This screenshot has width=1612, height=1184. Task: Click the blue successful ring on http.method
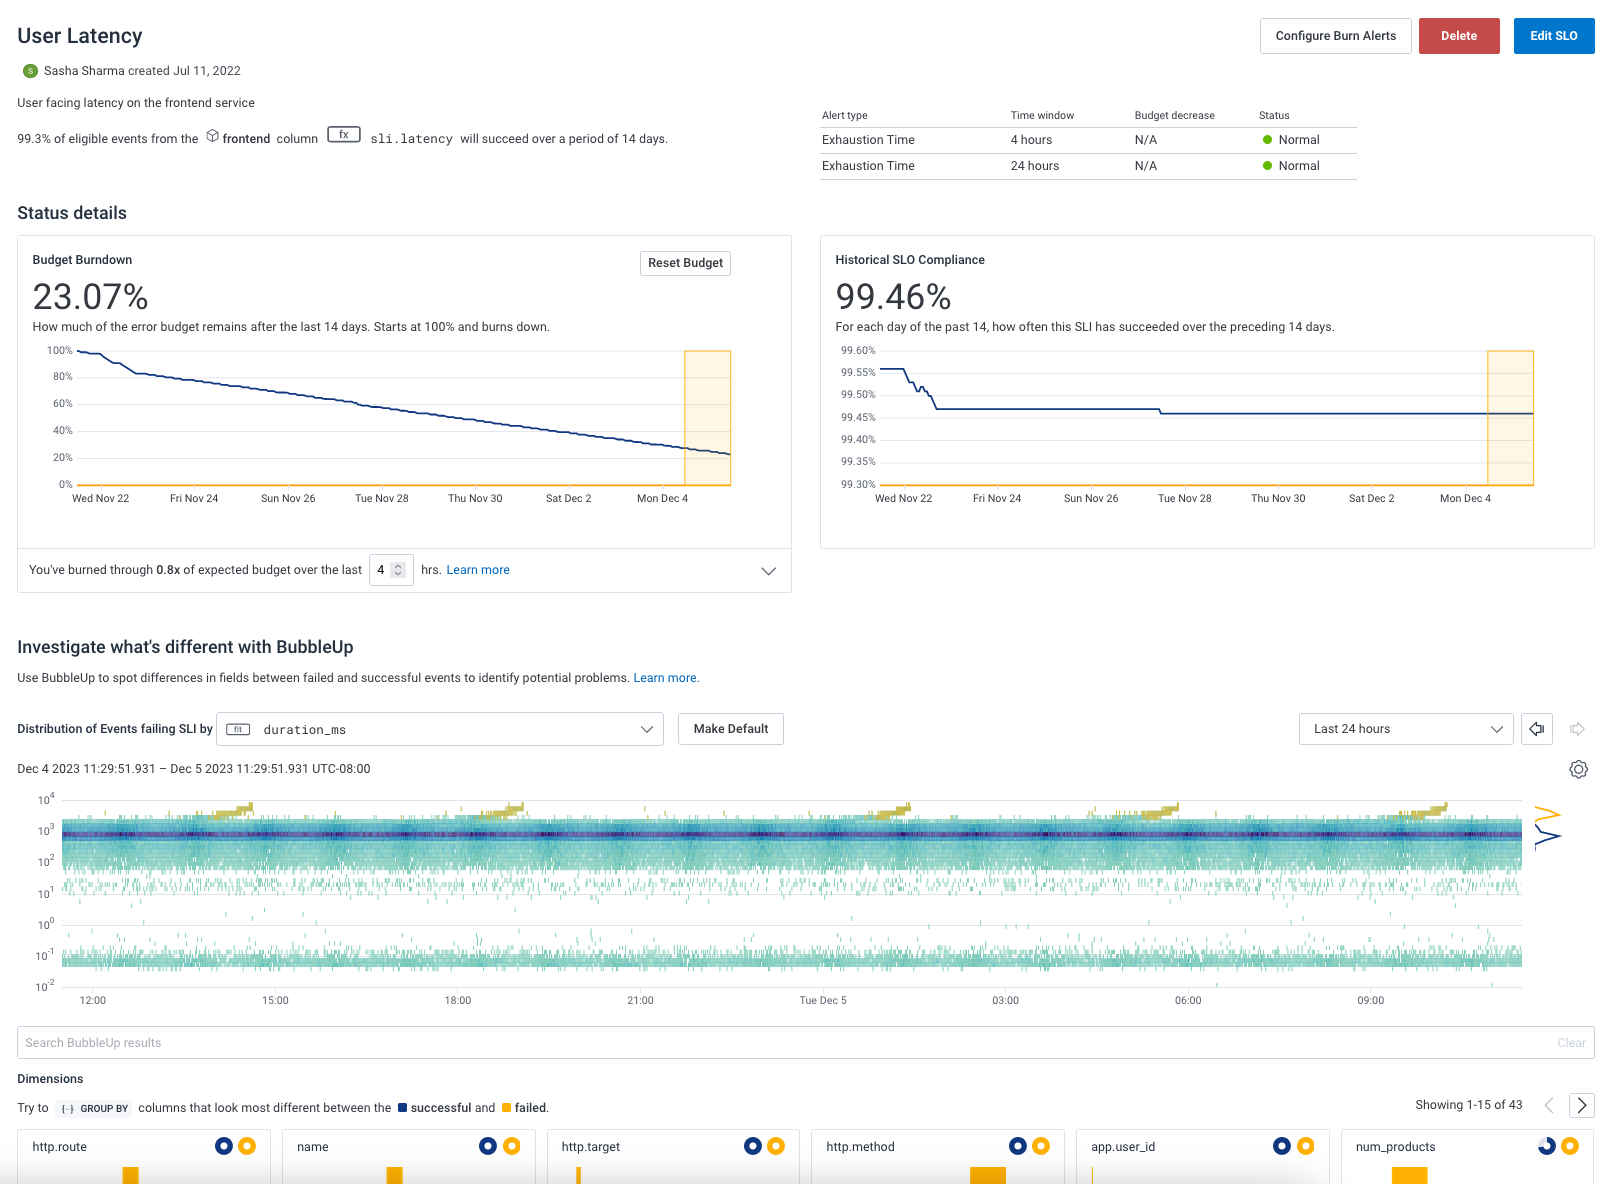point(1018,1146)
